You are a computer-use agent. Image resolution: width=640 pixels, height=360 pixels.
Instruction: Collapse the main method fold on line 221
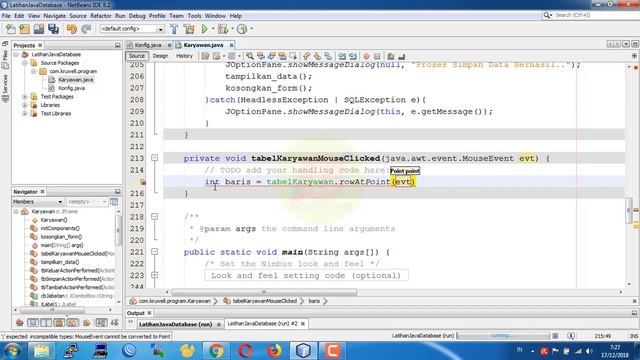tap(155, 252)
